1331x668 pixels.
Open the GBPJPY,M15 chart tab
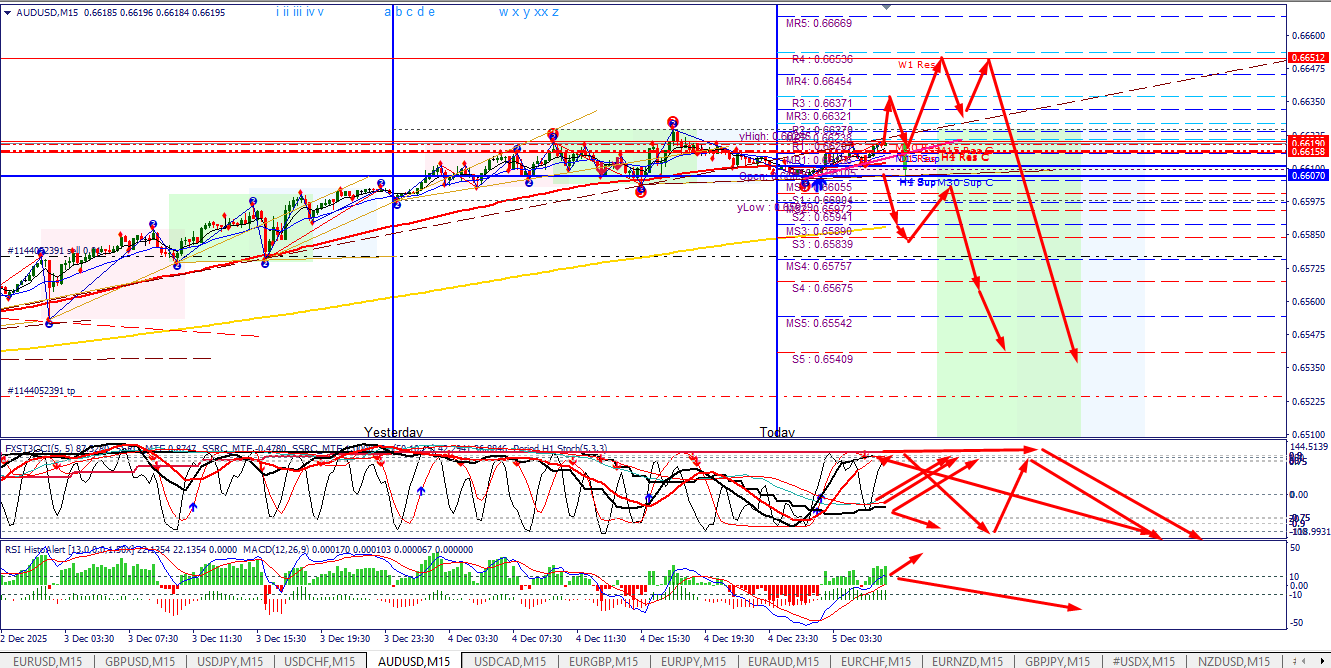pyautogui.click(x=1058, y=661)
